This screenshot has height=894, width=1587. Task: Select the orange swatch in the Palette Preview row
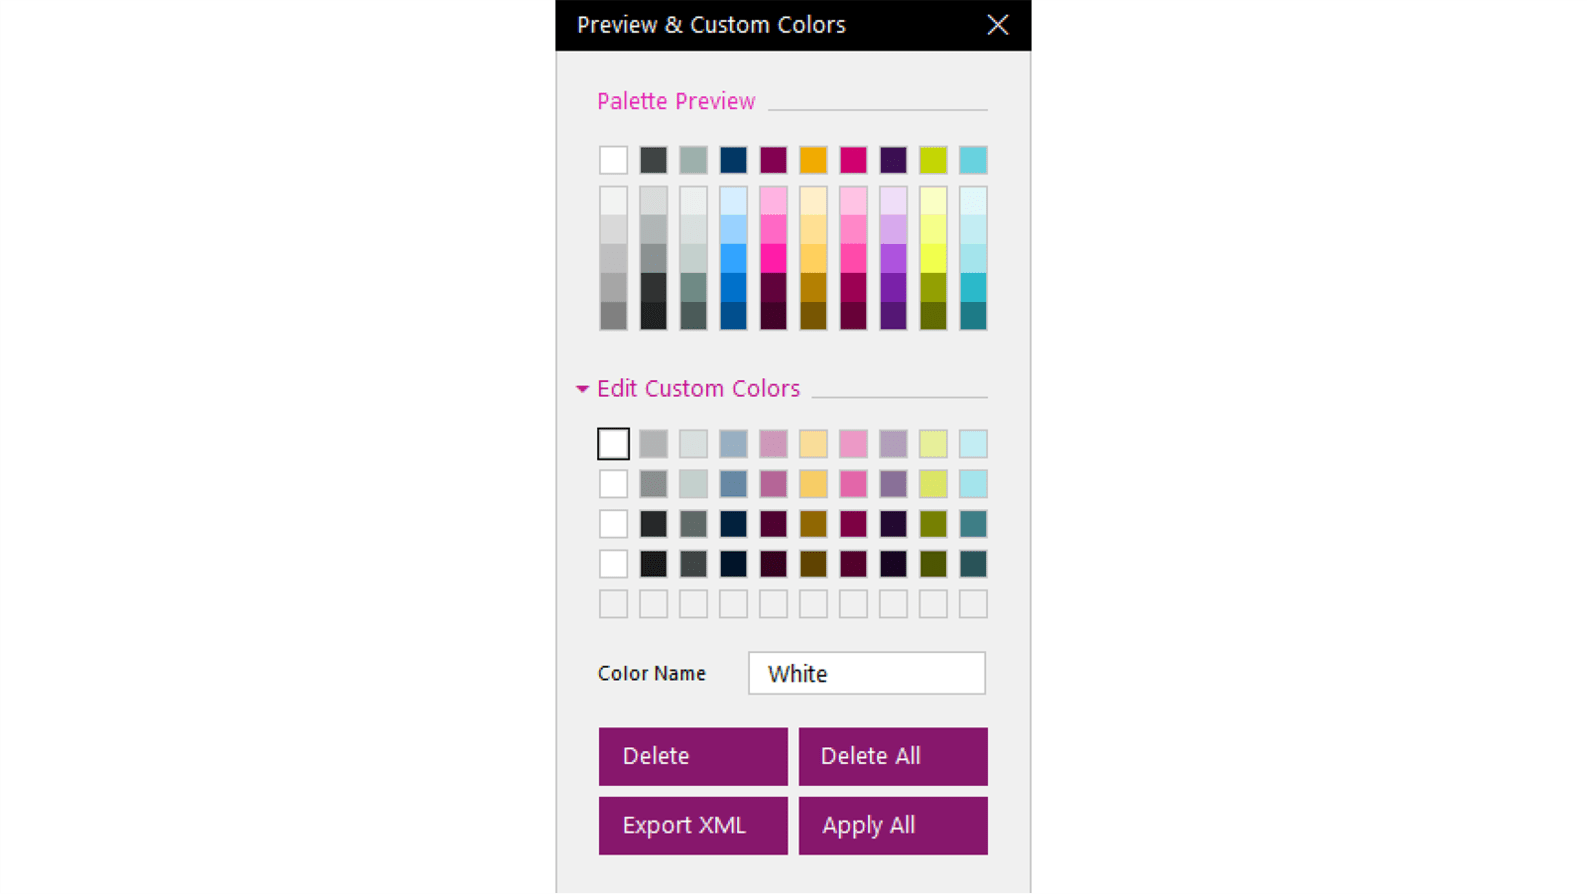coord(813,160)
